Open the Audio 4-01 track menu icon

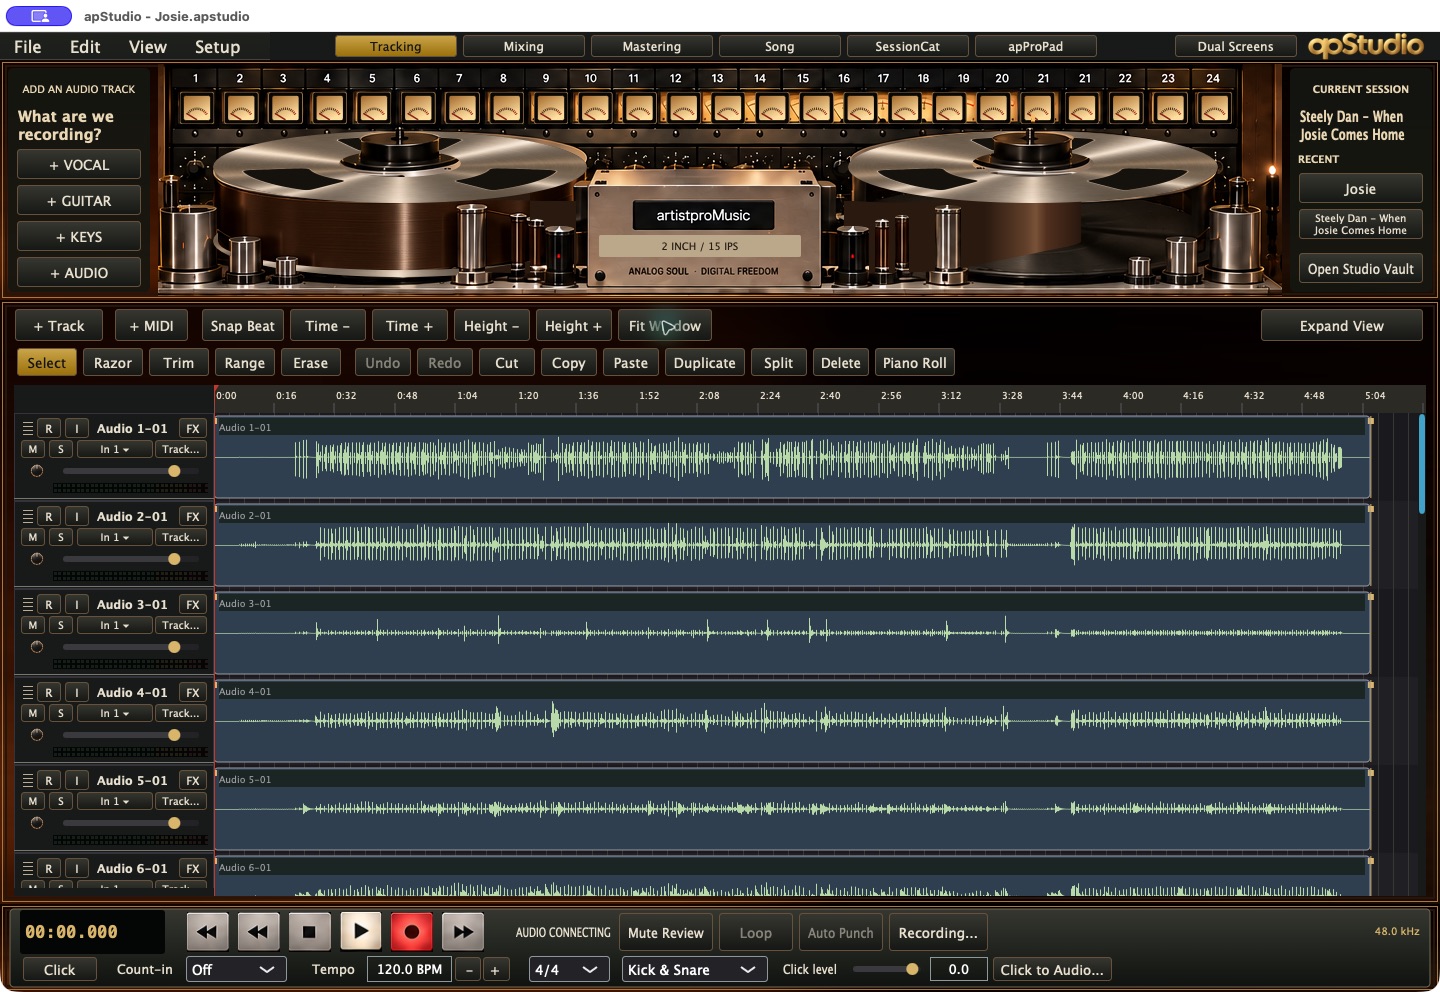(x=28, y=692)
